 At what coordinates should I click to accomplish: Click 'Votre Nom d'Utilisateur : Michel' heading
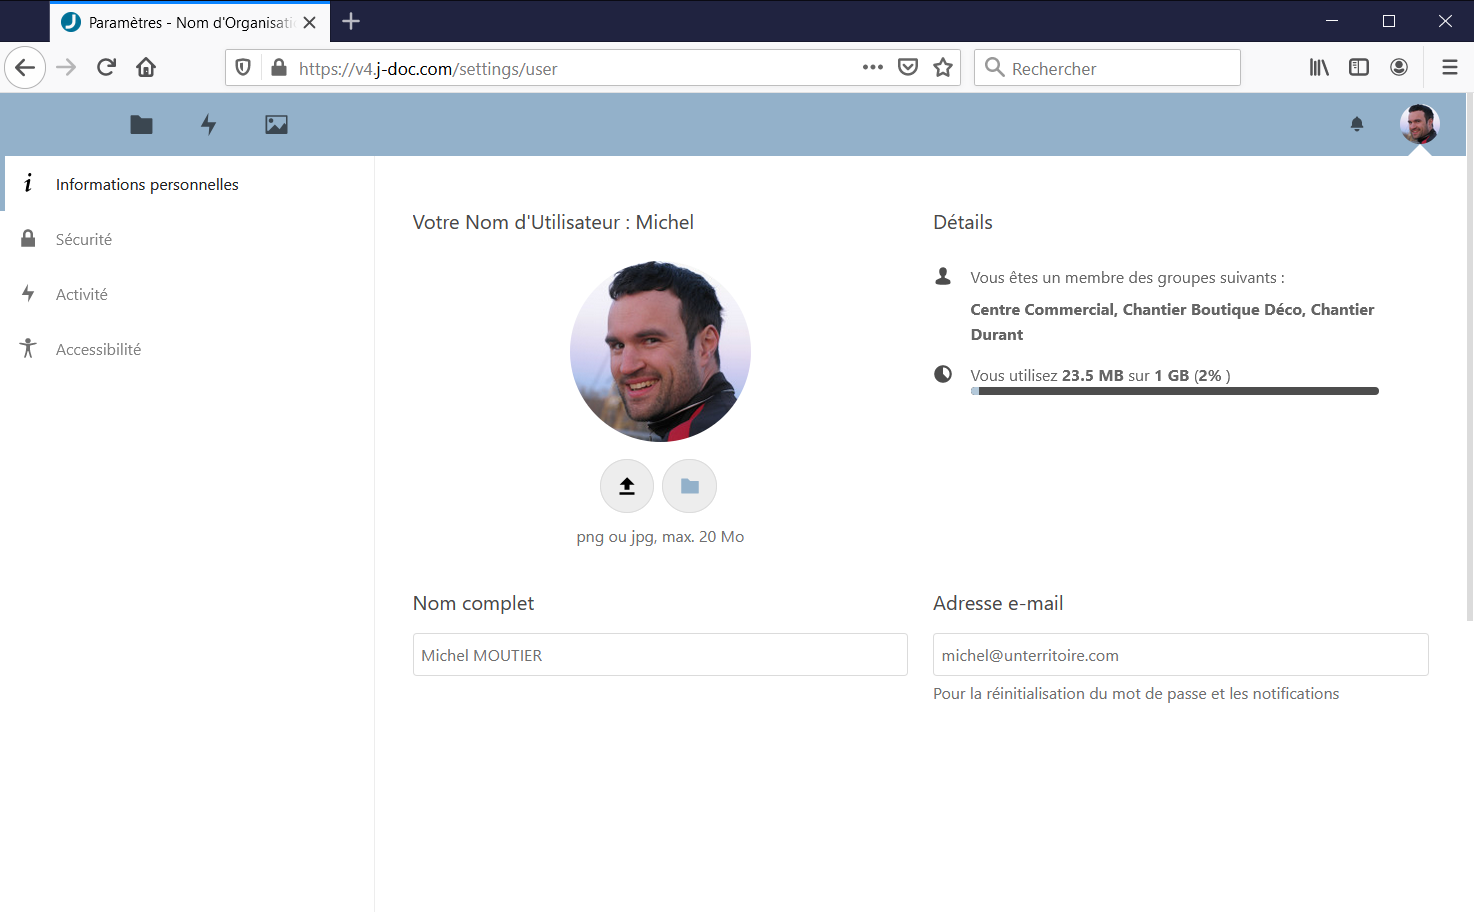coord(553,222)
